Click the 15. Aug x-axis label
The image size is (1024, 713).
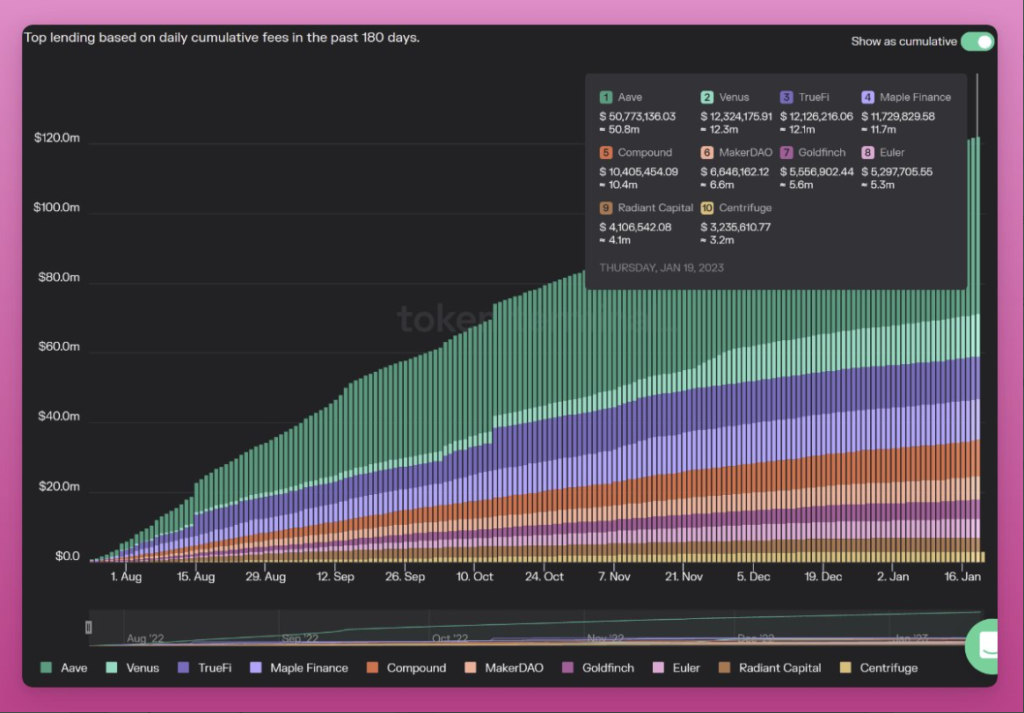click(196, 577)
